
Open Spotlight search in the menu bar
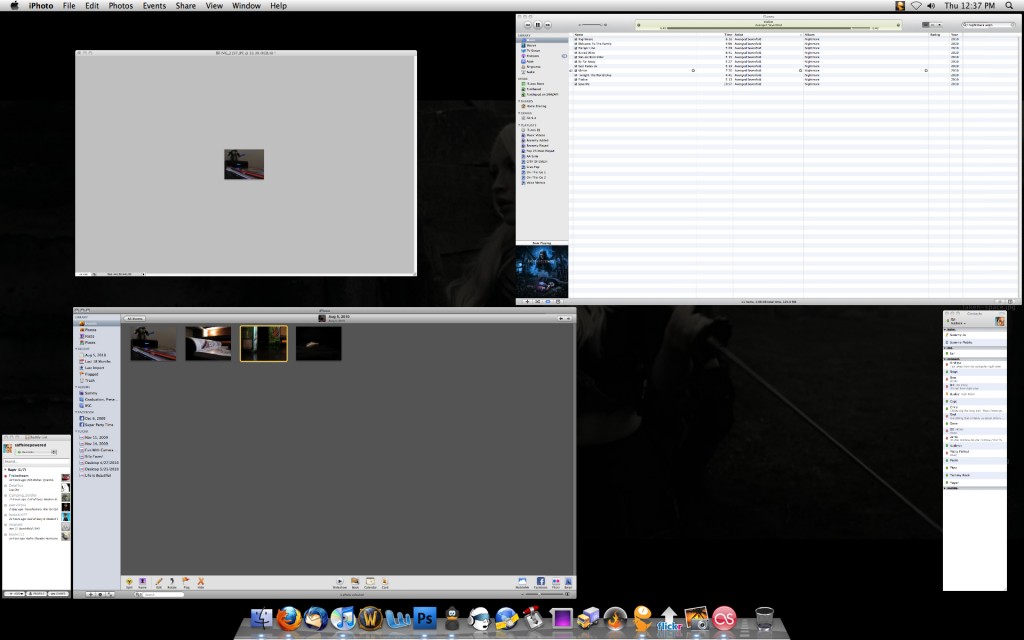[1010, 5]
